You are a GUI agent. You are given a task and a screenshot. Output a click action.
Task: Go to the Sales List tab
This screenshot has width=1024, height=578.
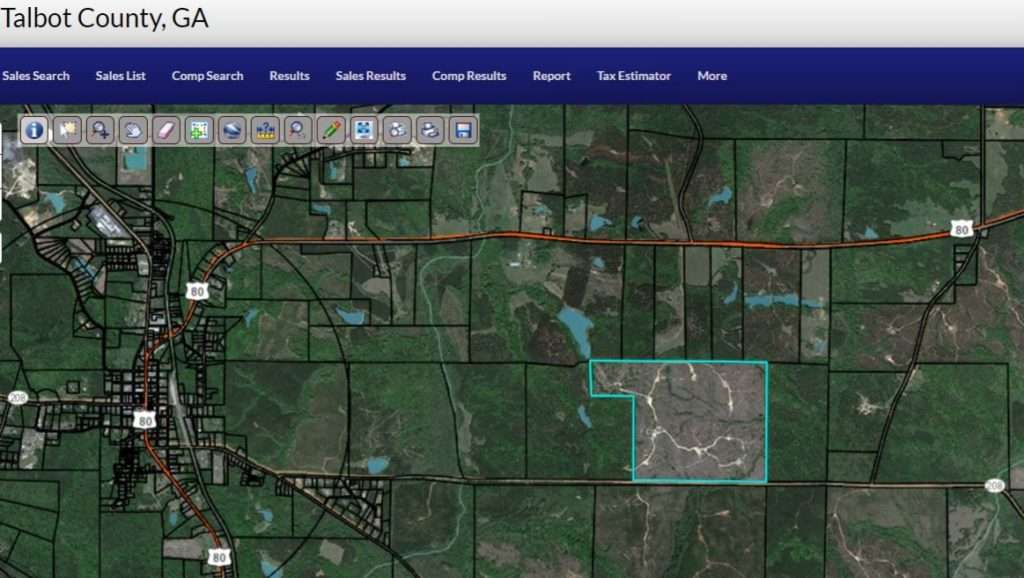[x=121, y=76]
